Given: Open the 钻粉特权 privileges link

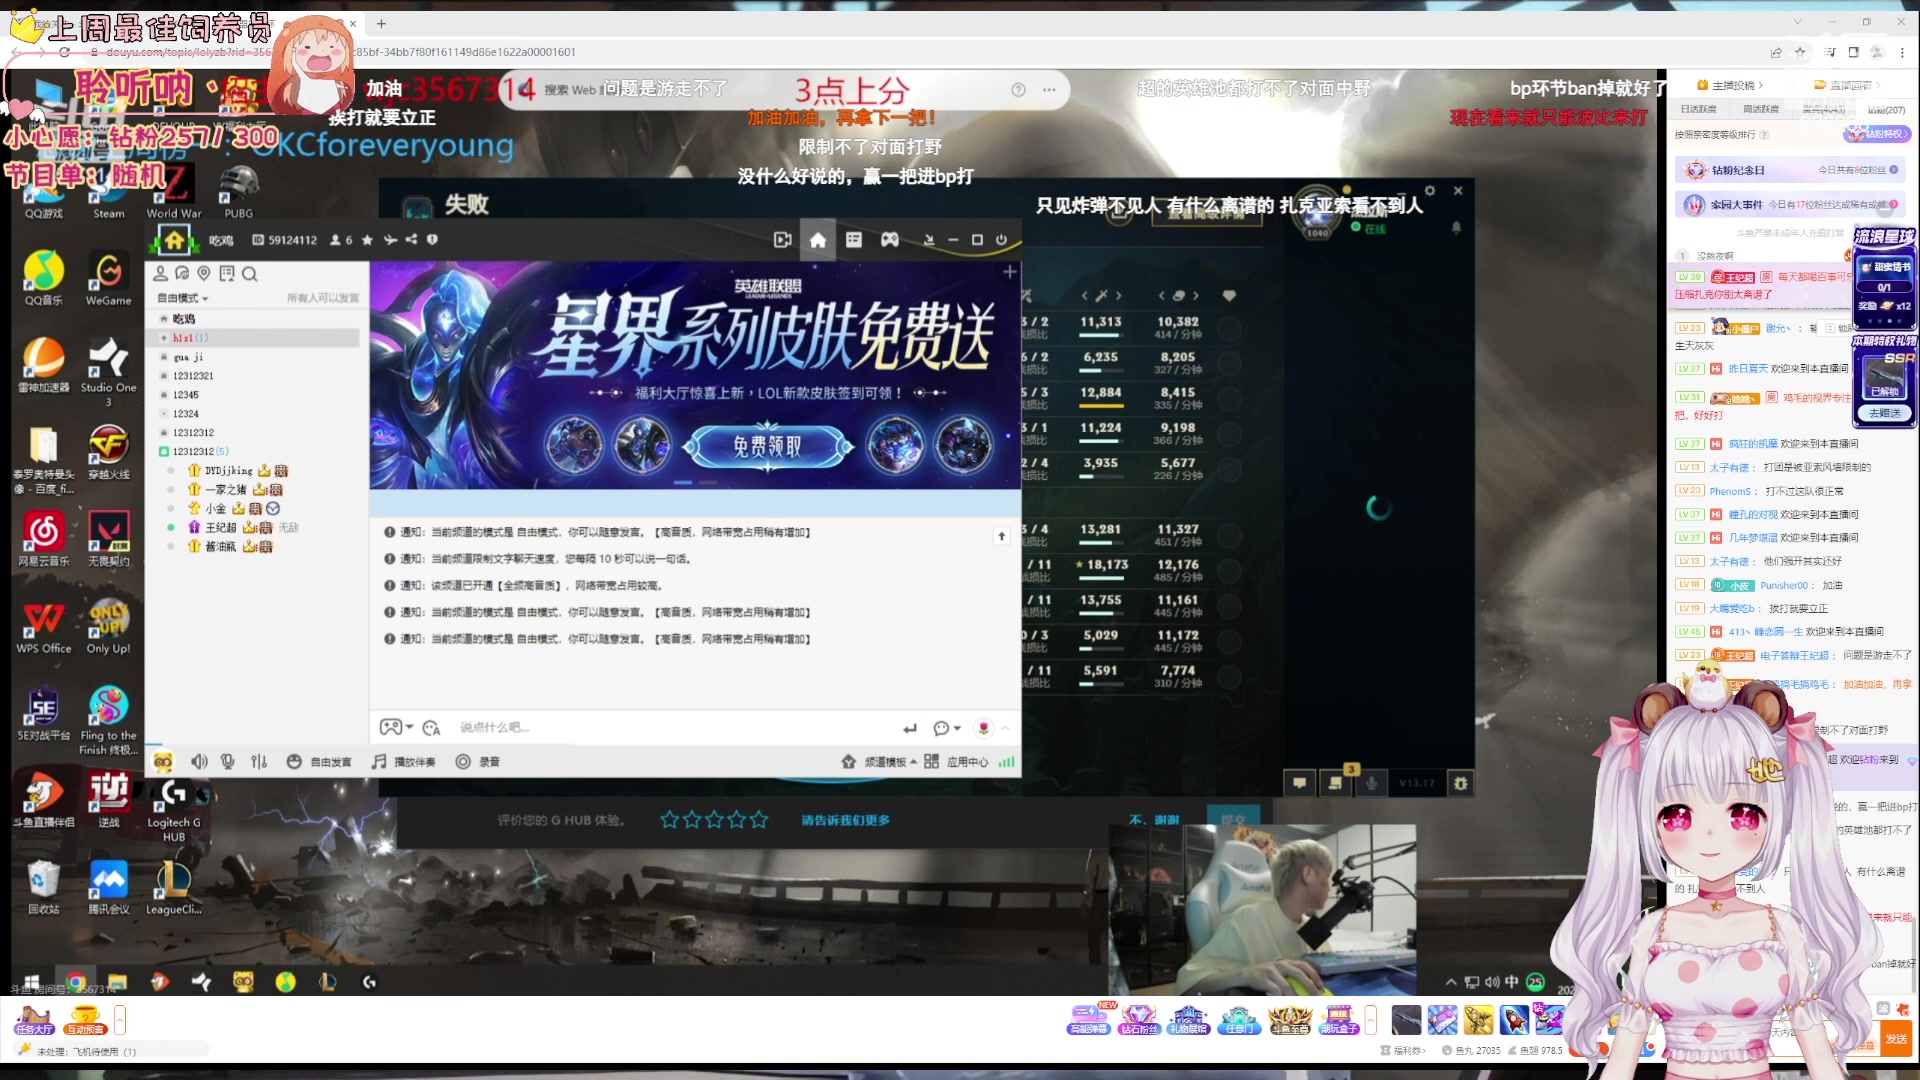Looking at the screenshot, I should coord(1878,134).
